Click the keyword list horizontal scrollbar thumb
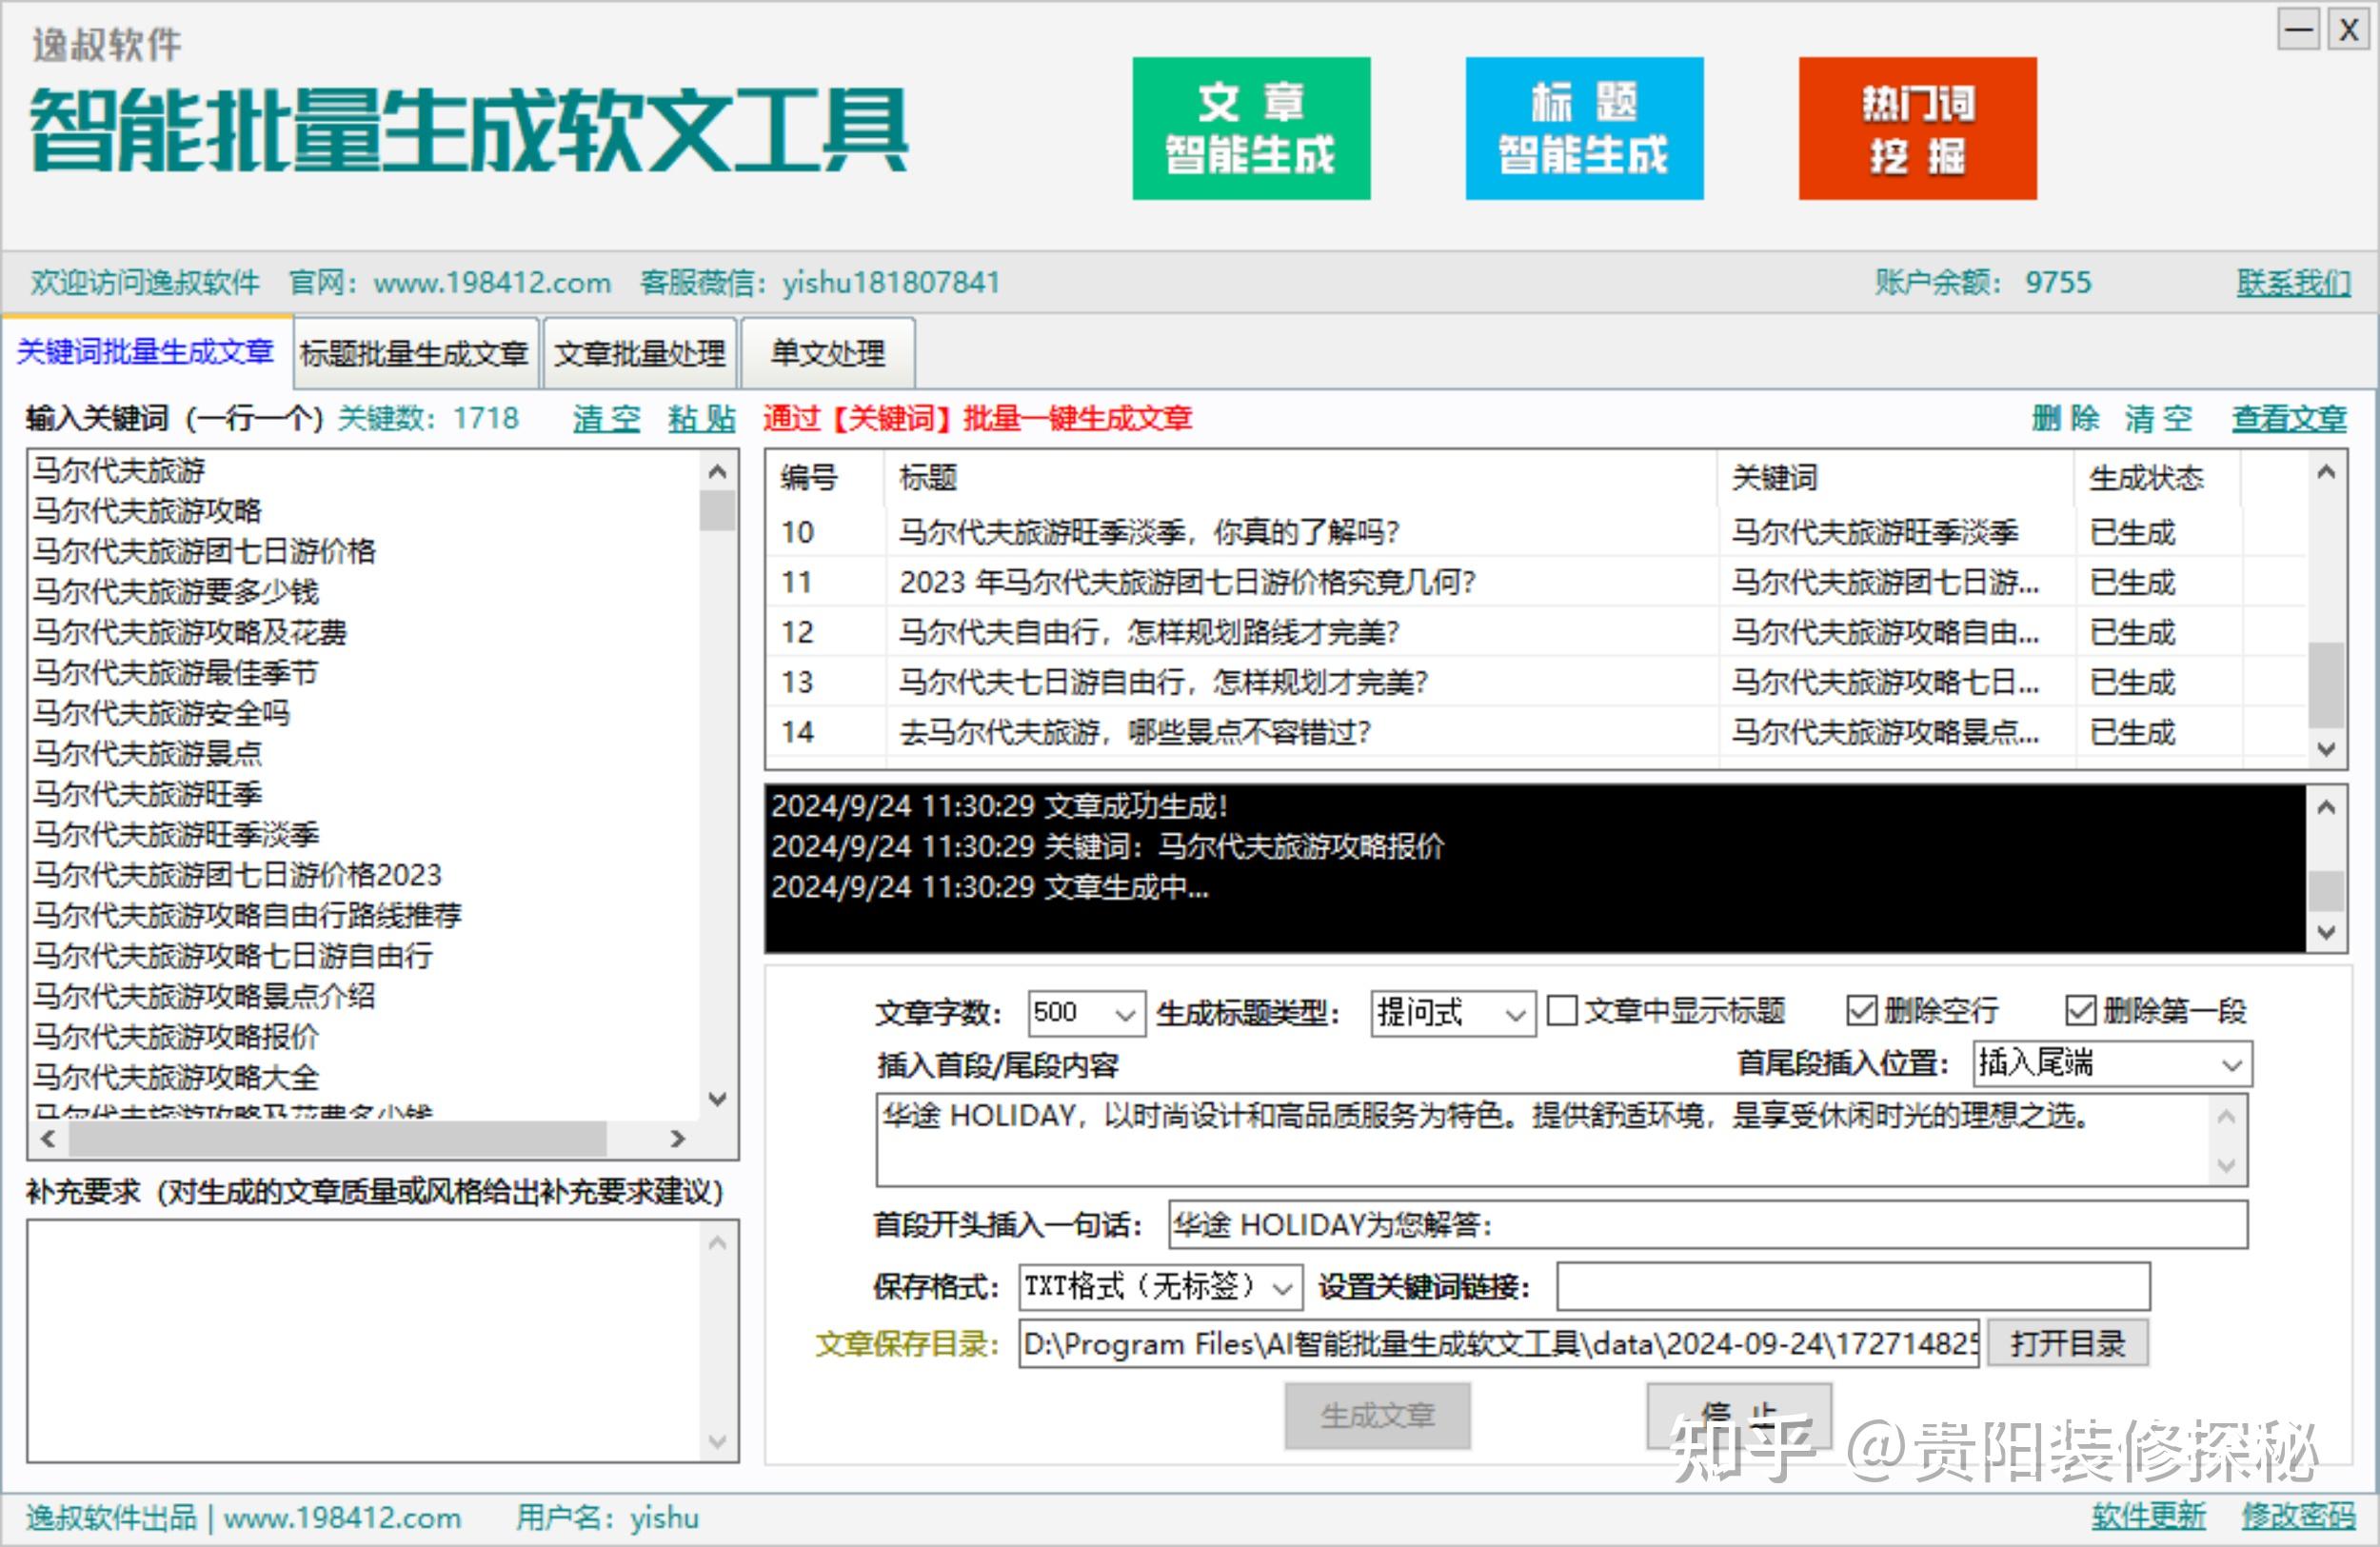This screenshot has height=1547, width=2380. point(337,1138)
